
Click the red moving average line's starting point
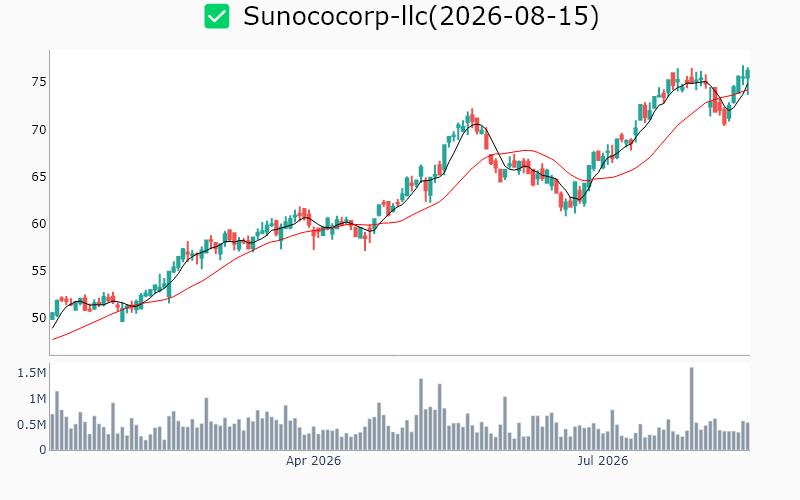(53, 339)
